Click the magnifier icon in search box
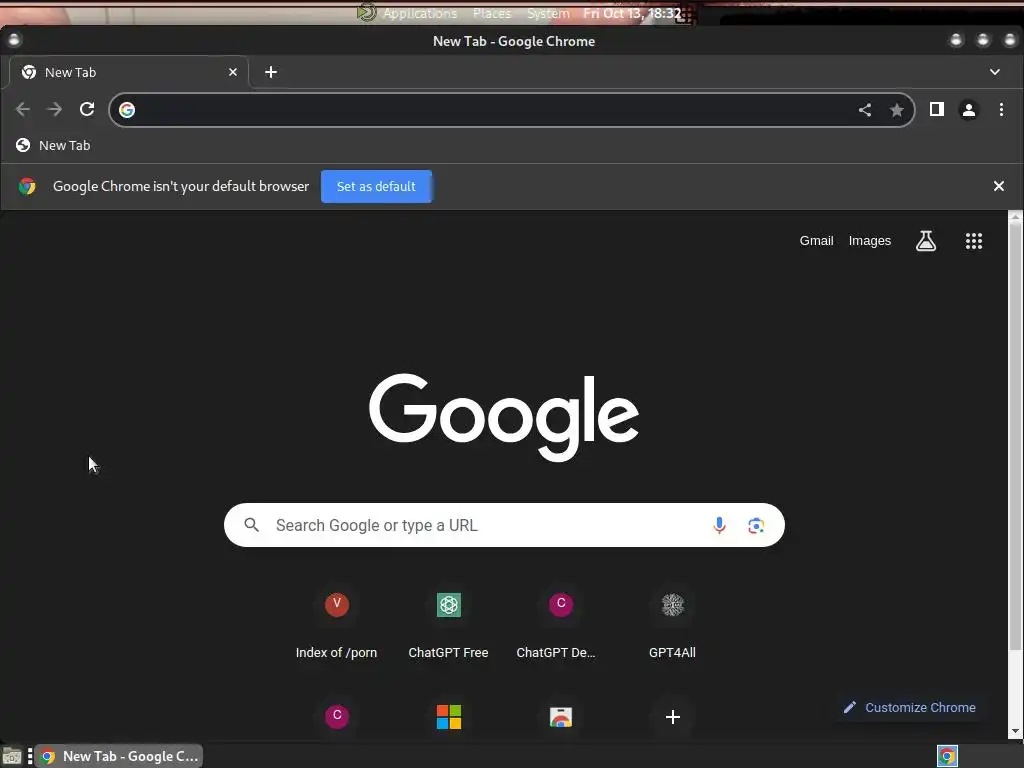This screenshot has width=1024, height=768. point(251,524)
